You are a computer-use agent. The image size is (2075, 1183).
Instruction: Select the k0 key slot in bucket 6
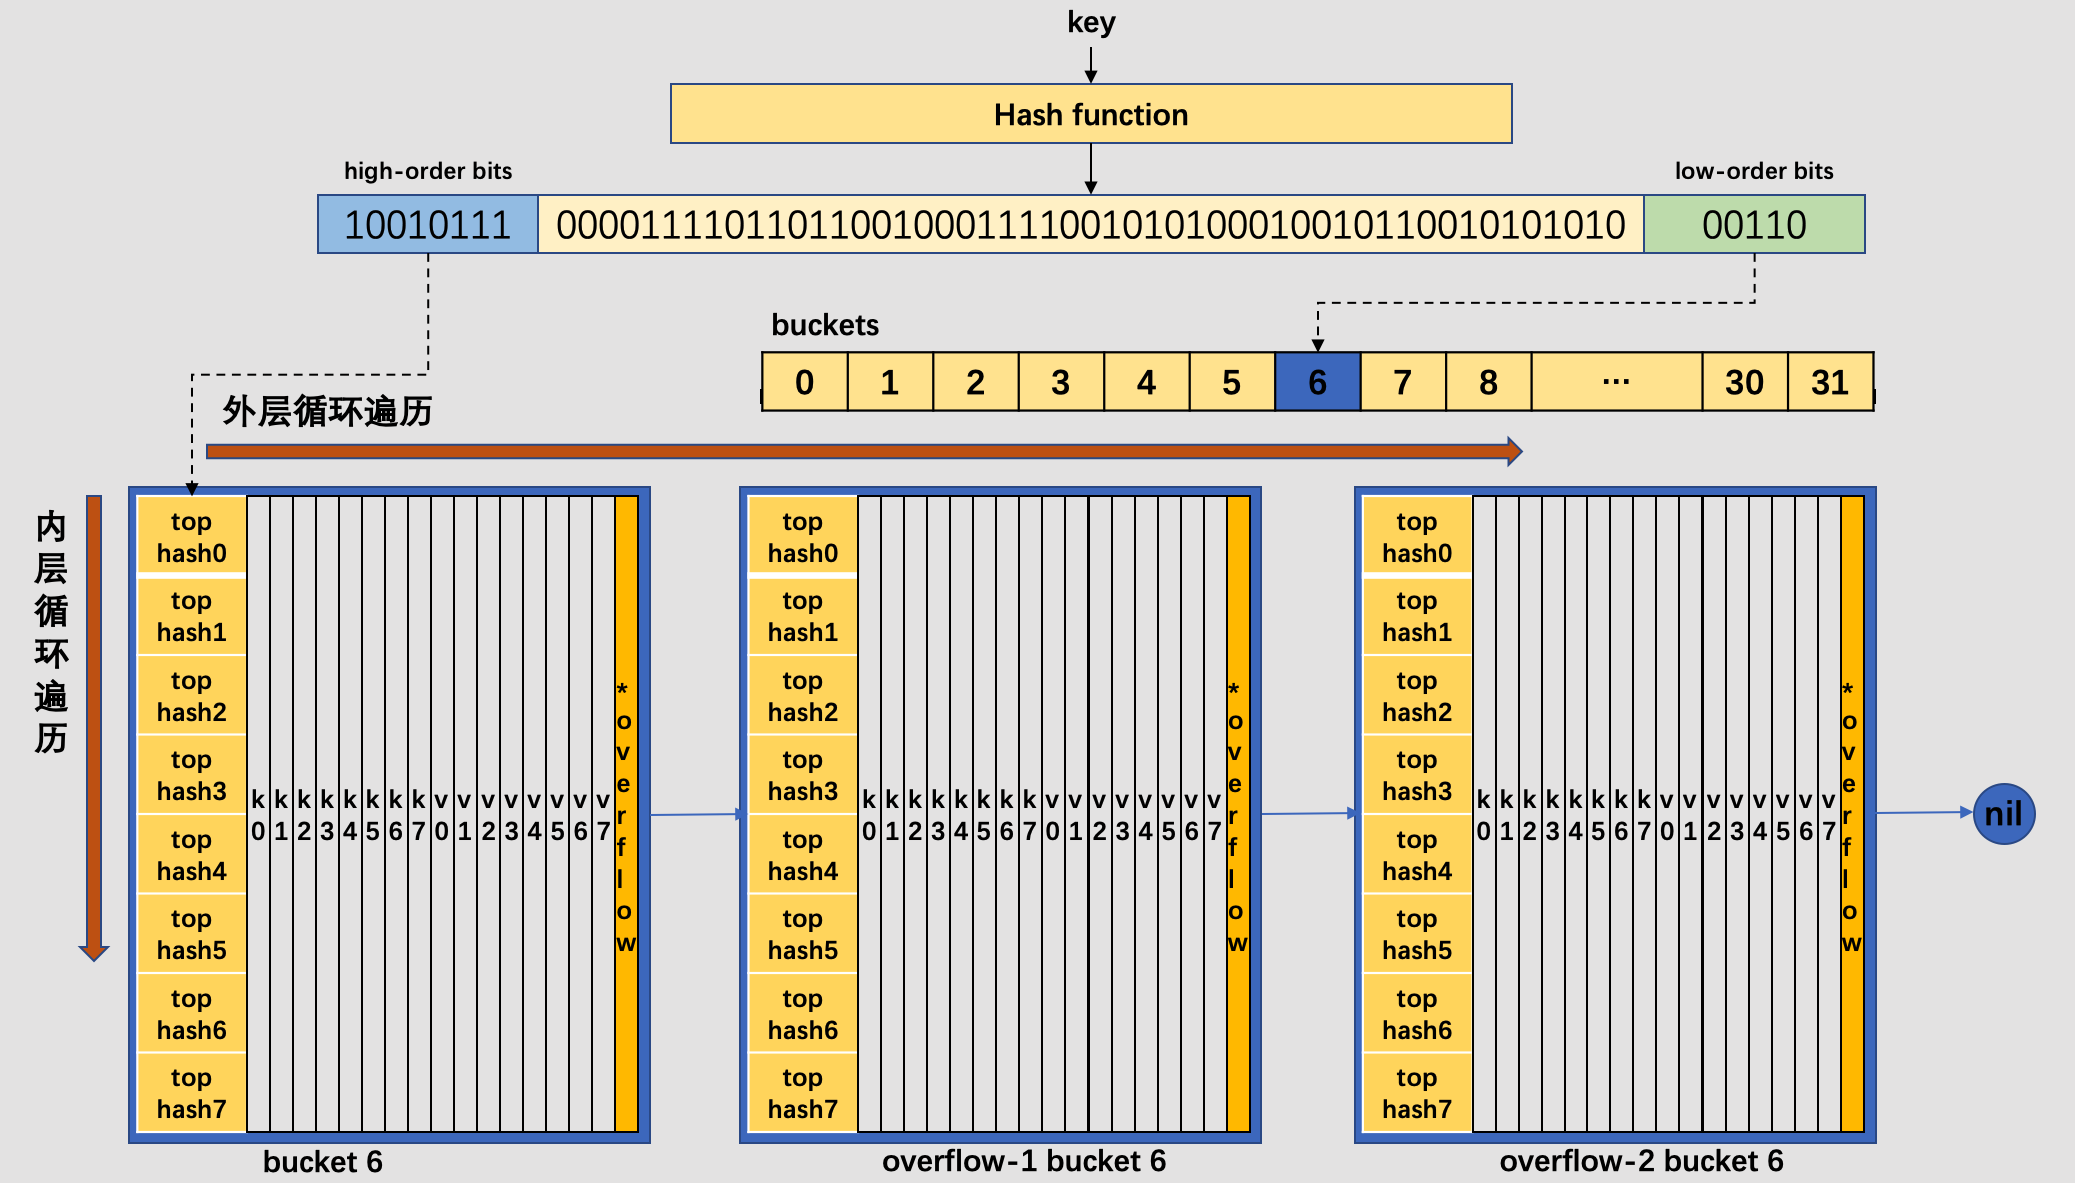pyautogui.click(x=258, y=815)
